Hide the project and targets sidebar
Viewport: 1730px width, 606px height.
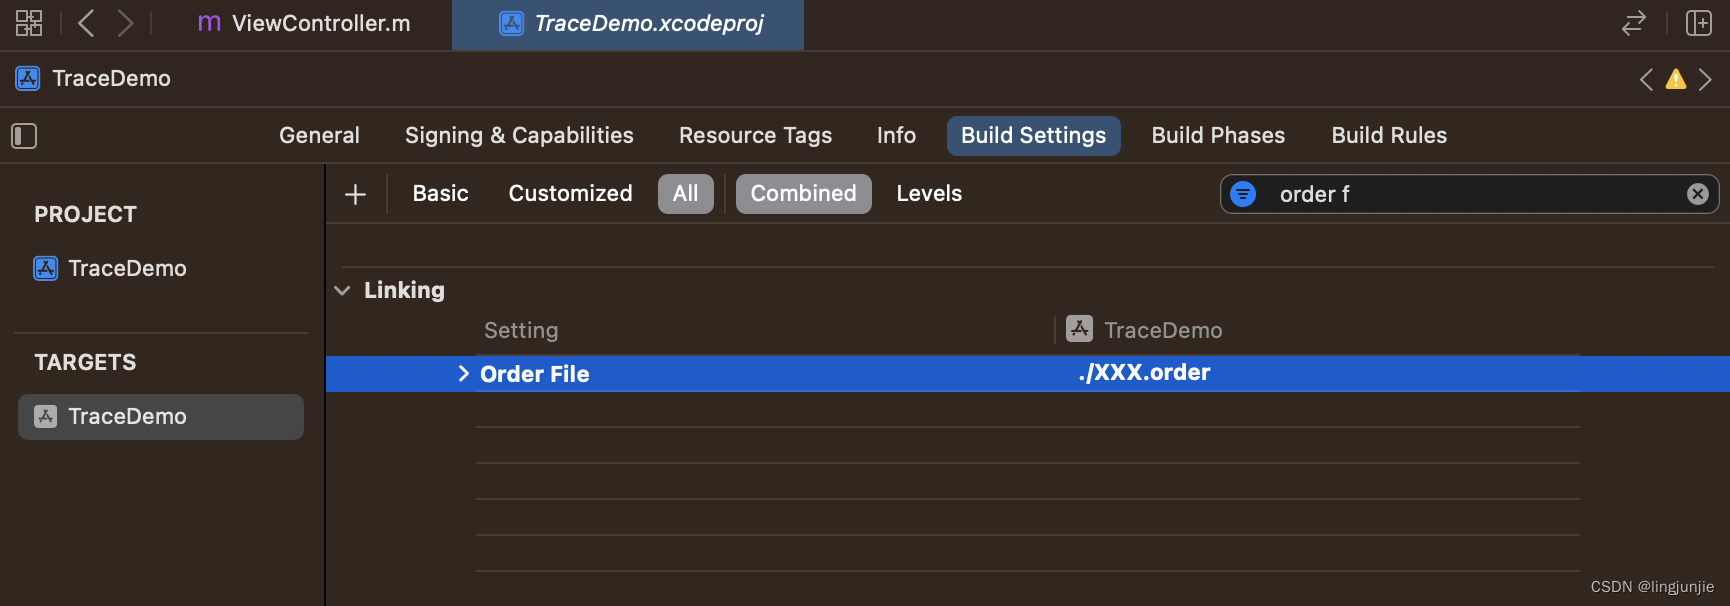pos(24,136)
